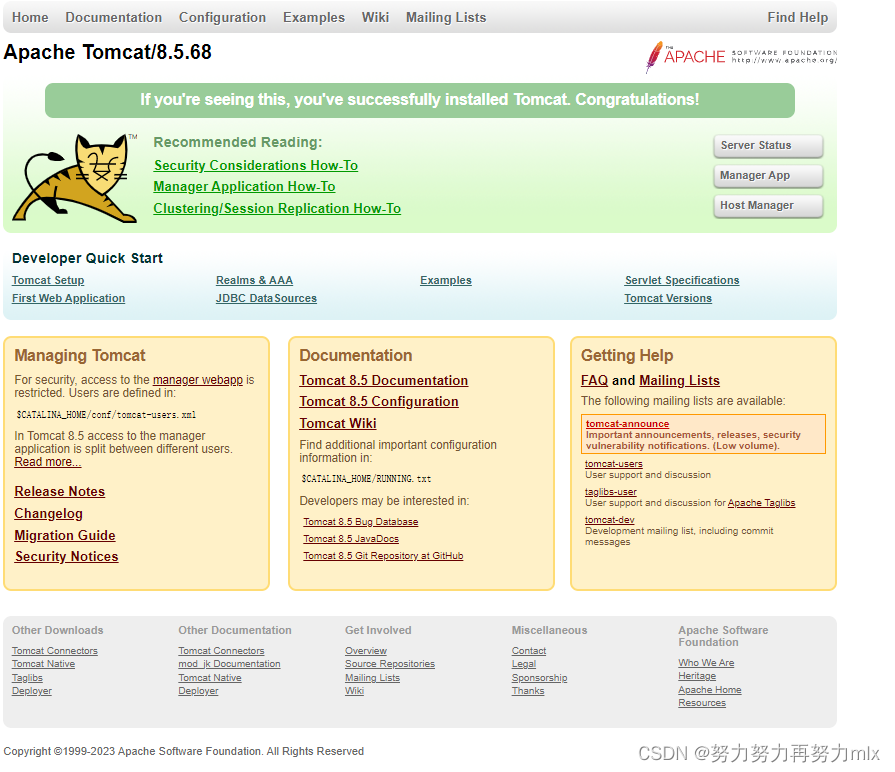Open the Changelog link
This screenshot has width=895, height=772.
(49, 514)
